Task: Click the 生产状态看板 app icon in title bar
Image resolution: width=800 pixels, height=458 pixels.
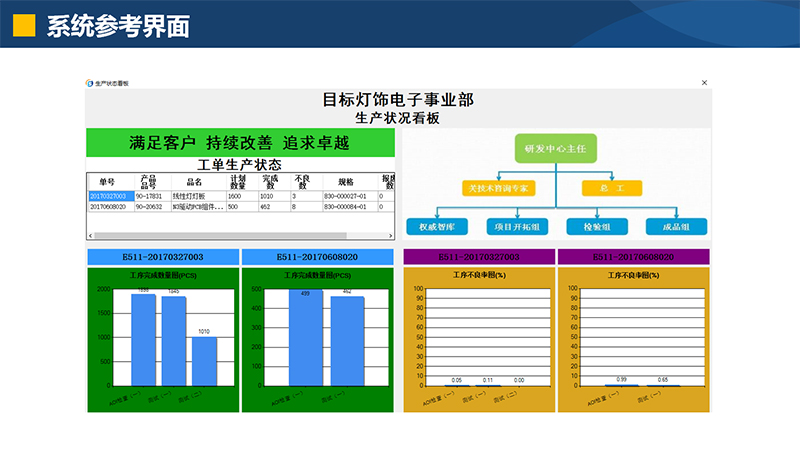Action: [x=90, y=83]
